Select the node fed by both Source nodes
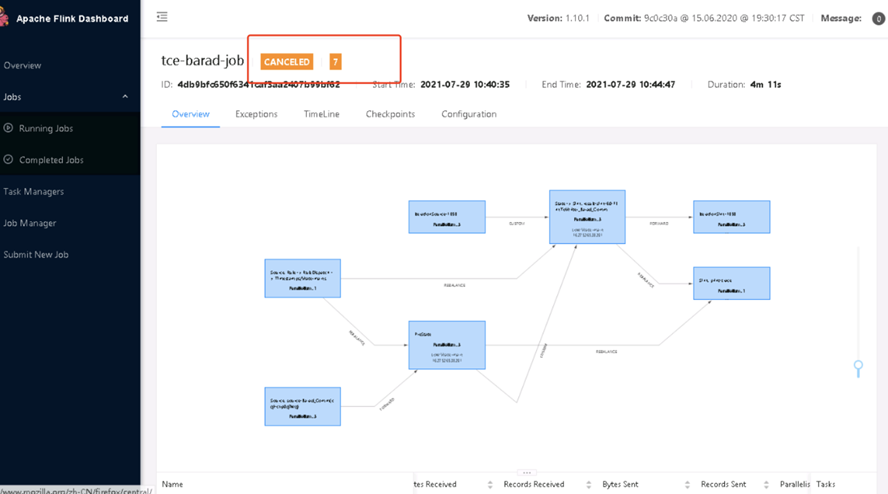The image size is (888, 494). point(447,345)
